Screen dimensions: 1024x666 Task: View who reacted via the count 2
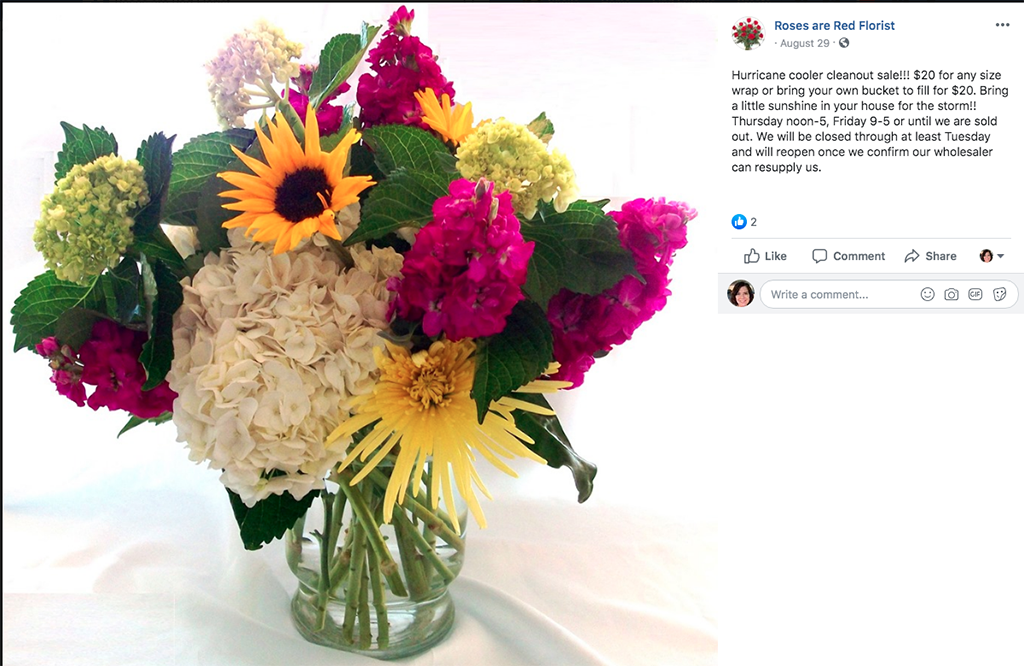753,222
